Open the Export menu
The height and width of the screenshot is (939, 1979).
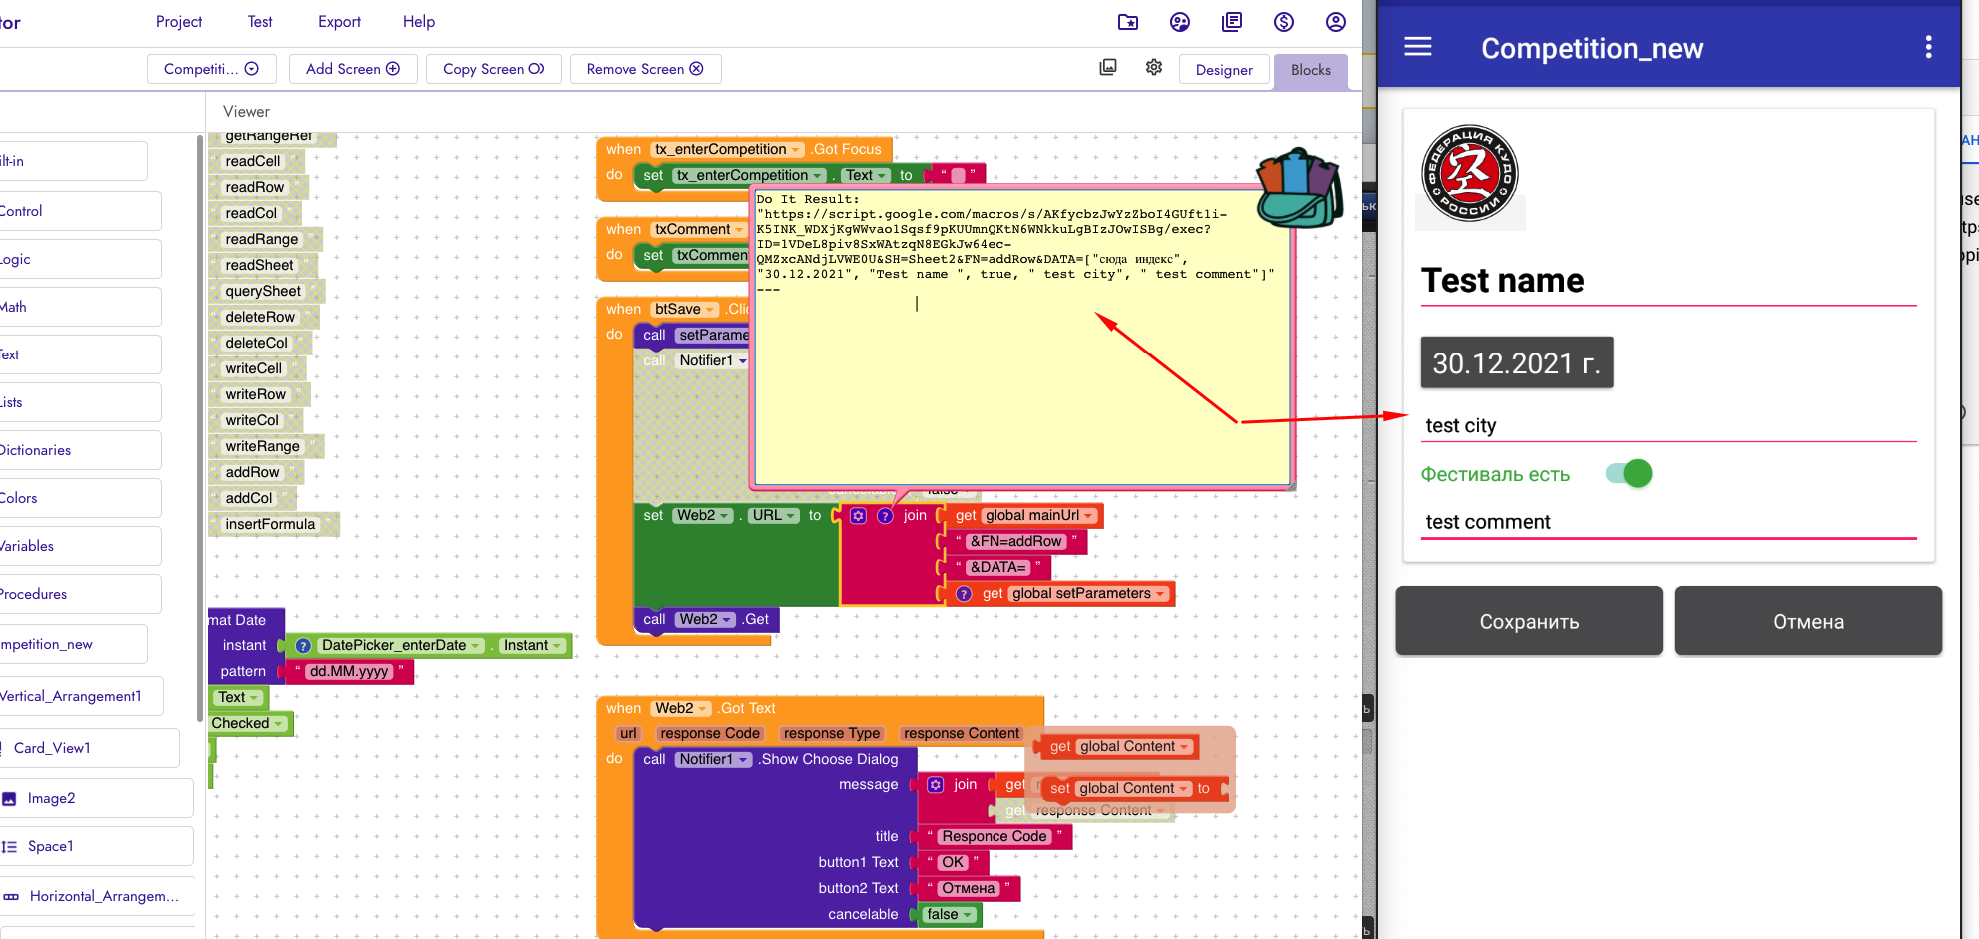click(339, 22)
